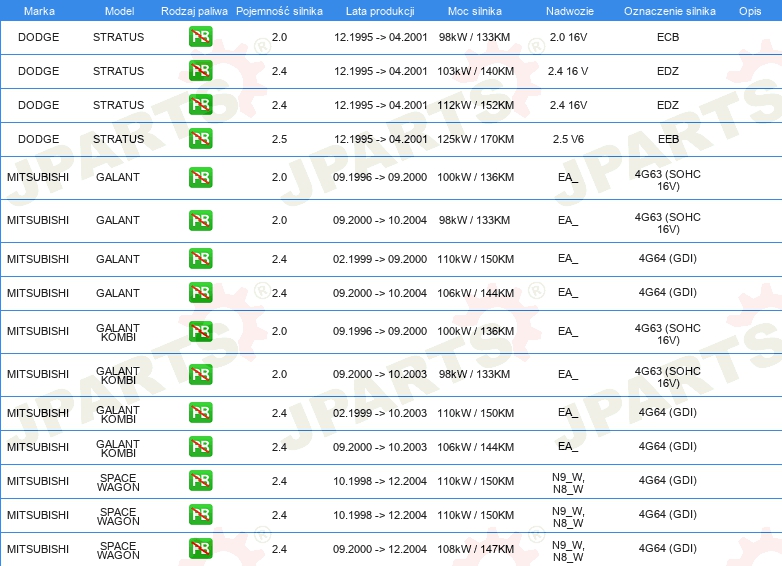Click fuel icon in Galant 106kW 10.2004 row
This screenshot has width=782, height=566.
(200, 293)
